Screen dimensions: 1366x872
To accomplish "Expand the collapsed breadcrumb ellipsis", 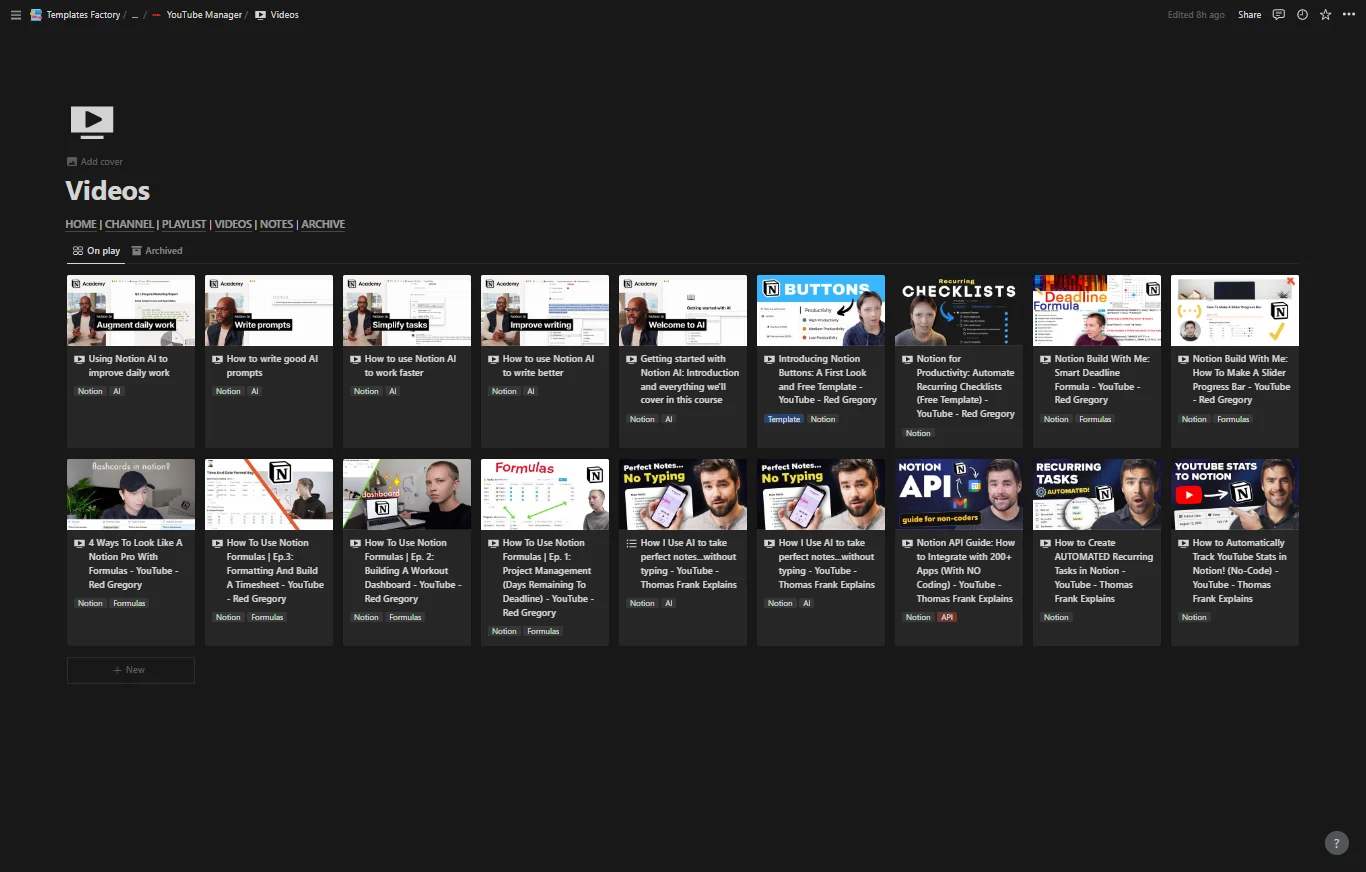I will (135, 15).
